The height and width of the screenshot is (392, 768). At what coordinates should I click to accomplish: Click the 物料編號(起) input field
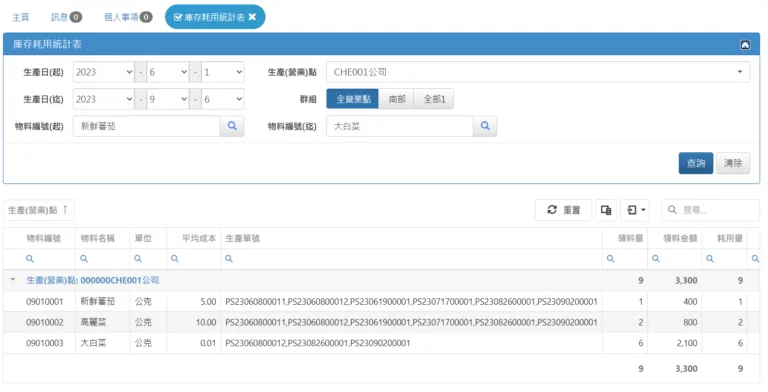(146, 126)
